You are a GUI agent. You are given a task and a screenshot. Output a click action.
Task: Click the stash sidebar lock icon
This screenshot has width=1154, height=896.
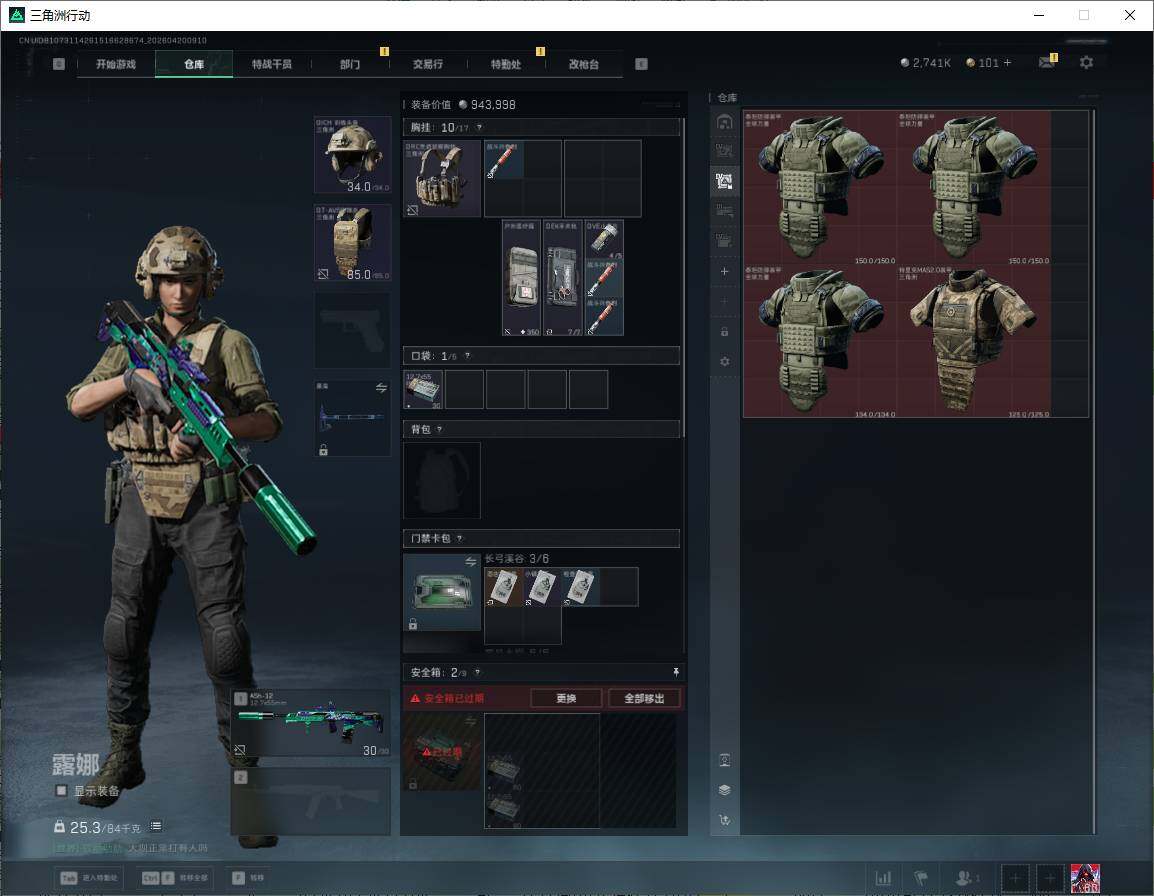click(x=724, y=332)
